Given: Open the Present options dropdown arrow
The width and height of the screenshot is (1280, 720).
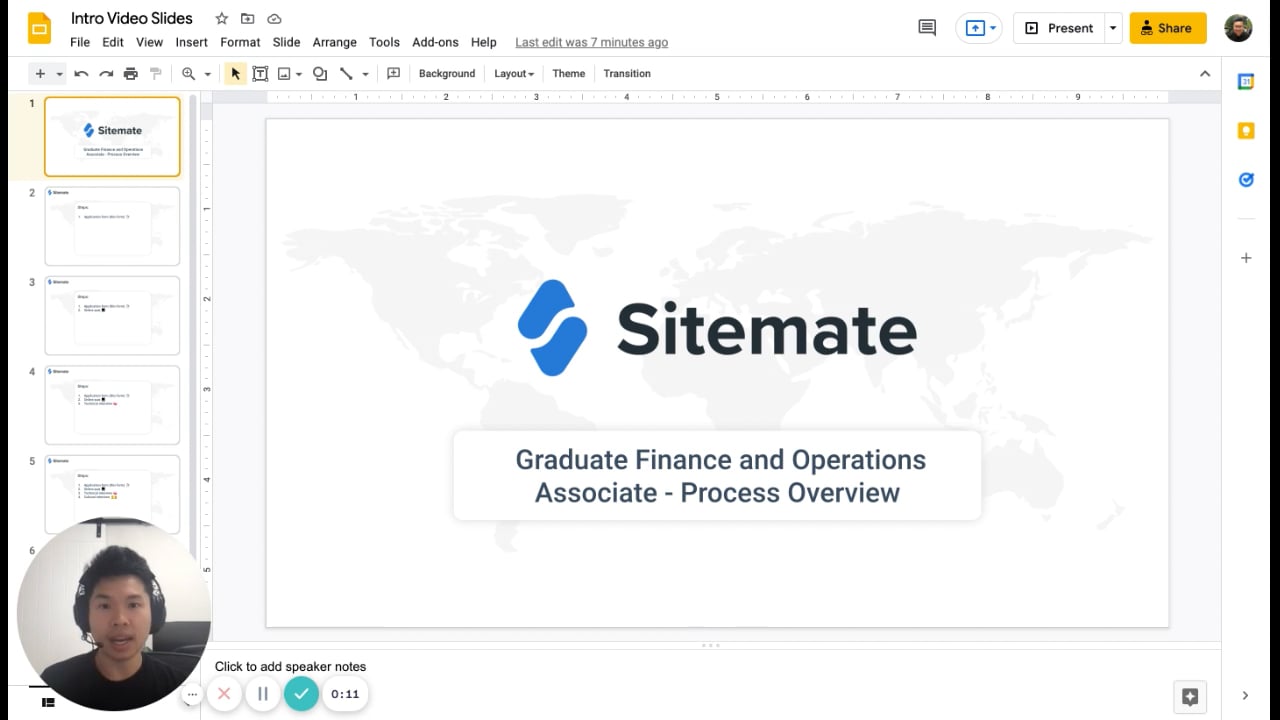Looking at the screenshot, I should point(1112,28).
